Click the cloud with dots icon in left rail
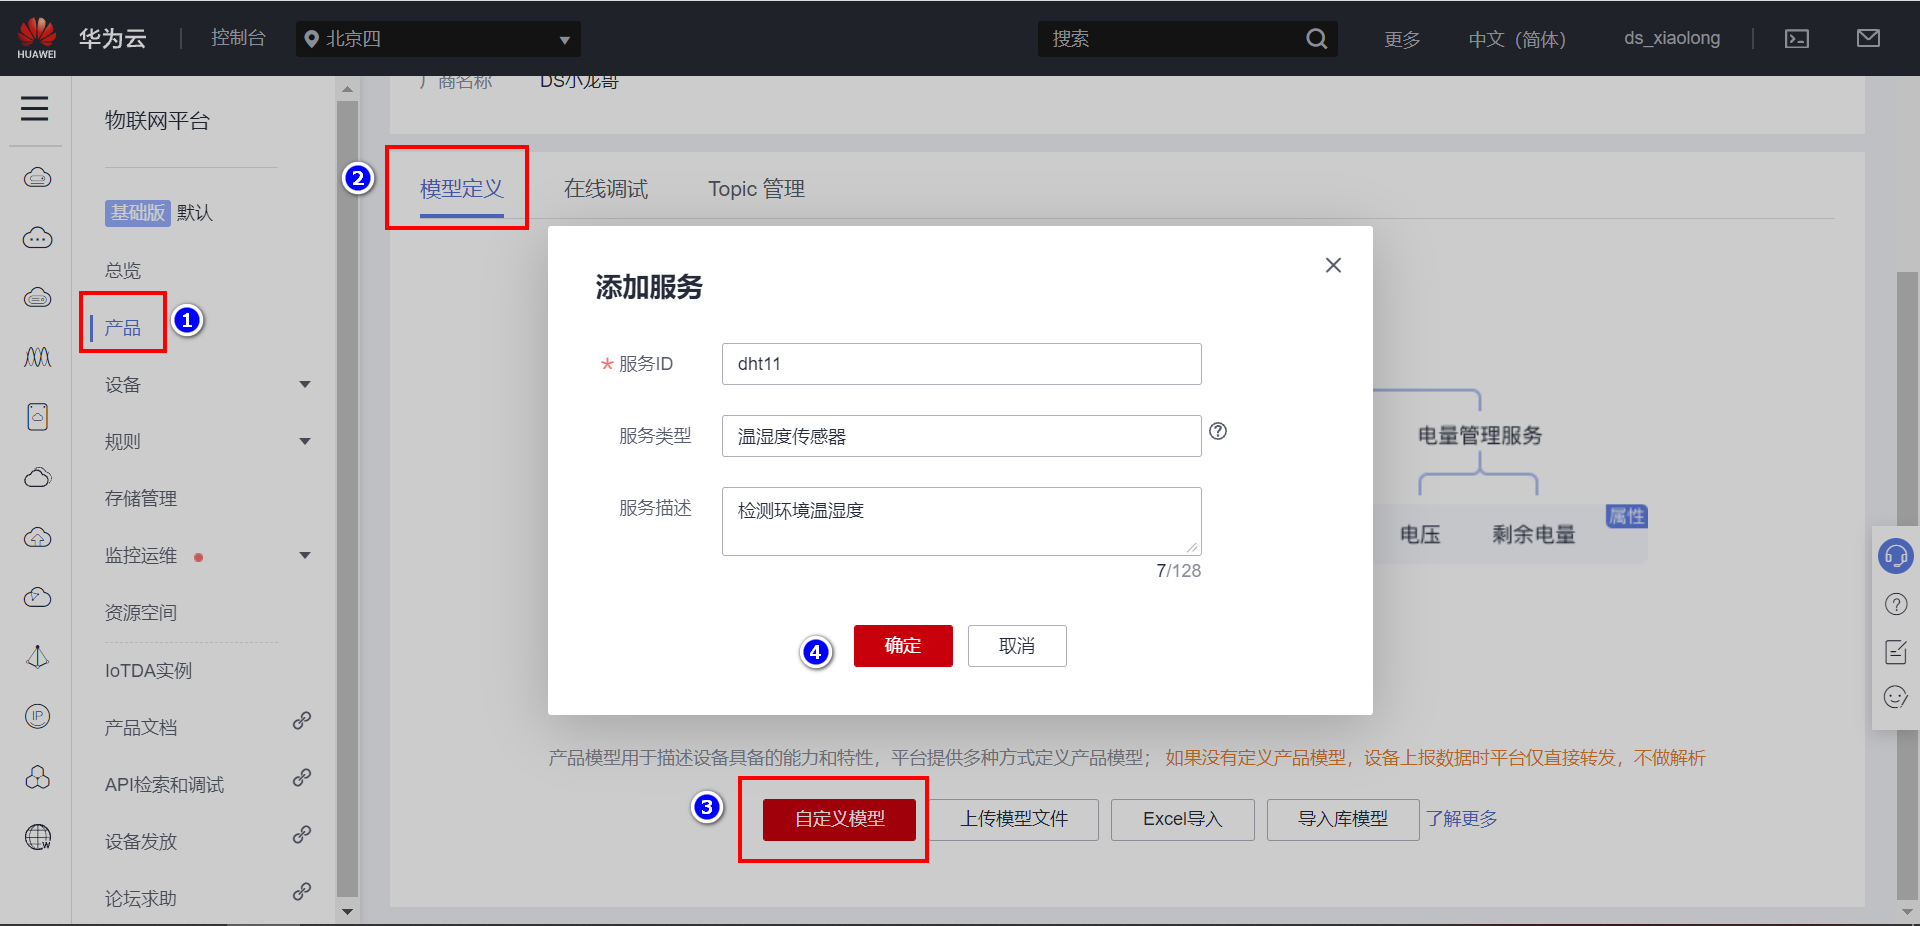1920x926 pixels. 38,238
